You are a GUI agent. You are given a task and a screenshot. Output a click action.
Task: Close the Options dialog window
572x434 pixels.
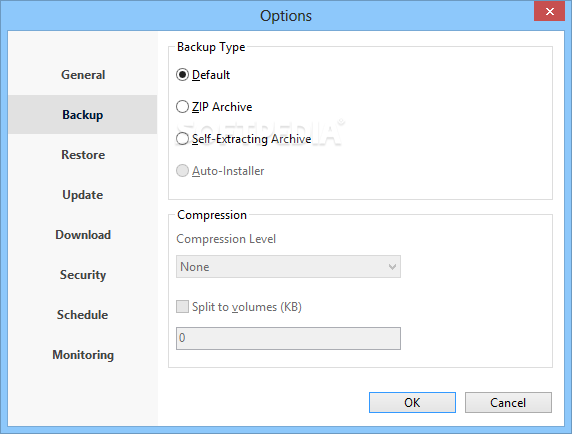pyautogui.click(x=549, y=11)
